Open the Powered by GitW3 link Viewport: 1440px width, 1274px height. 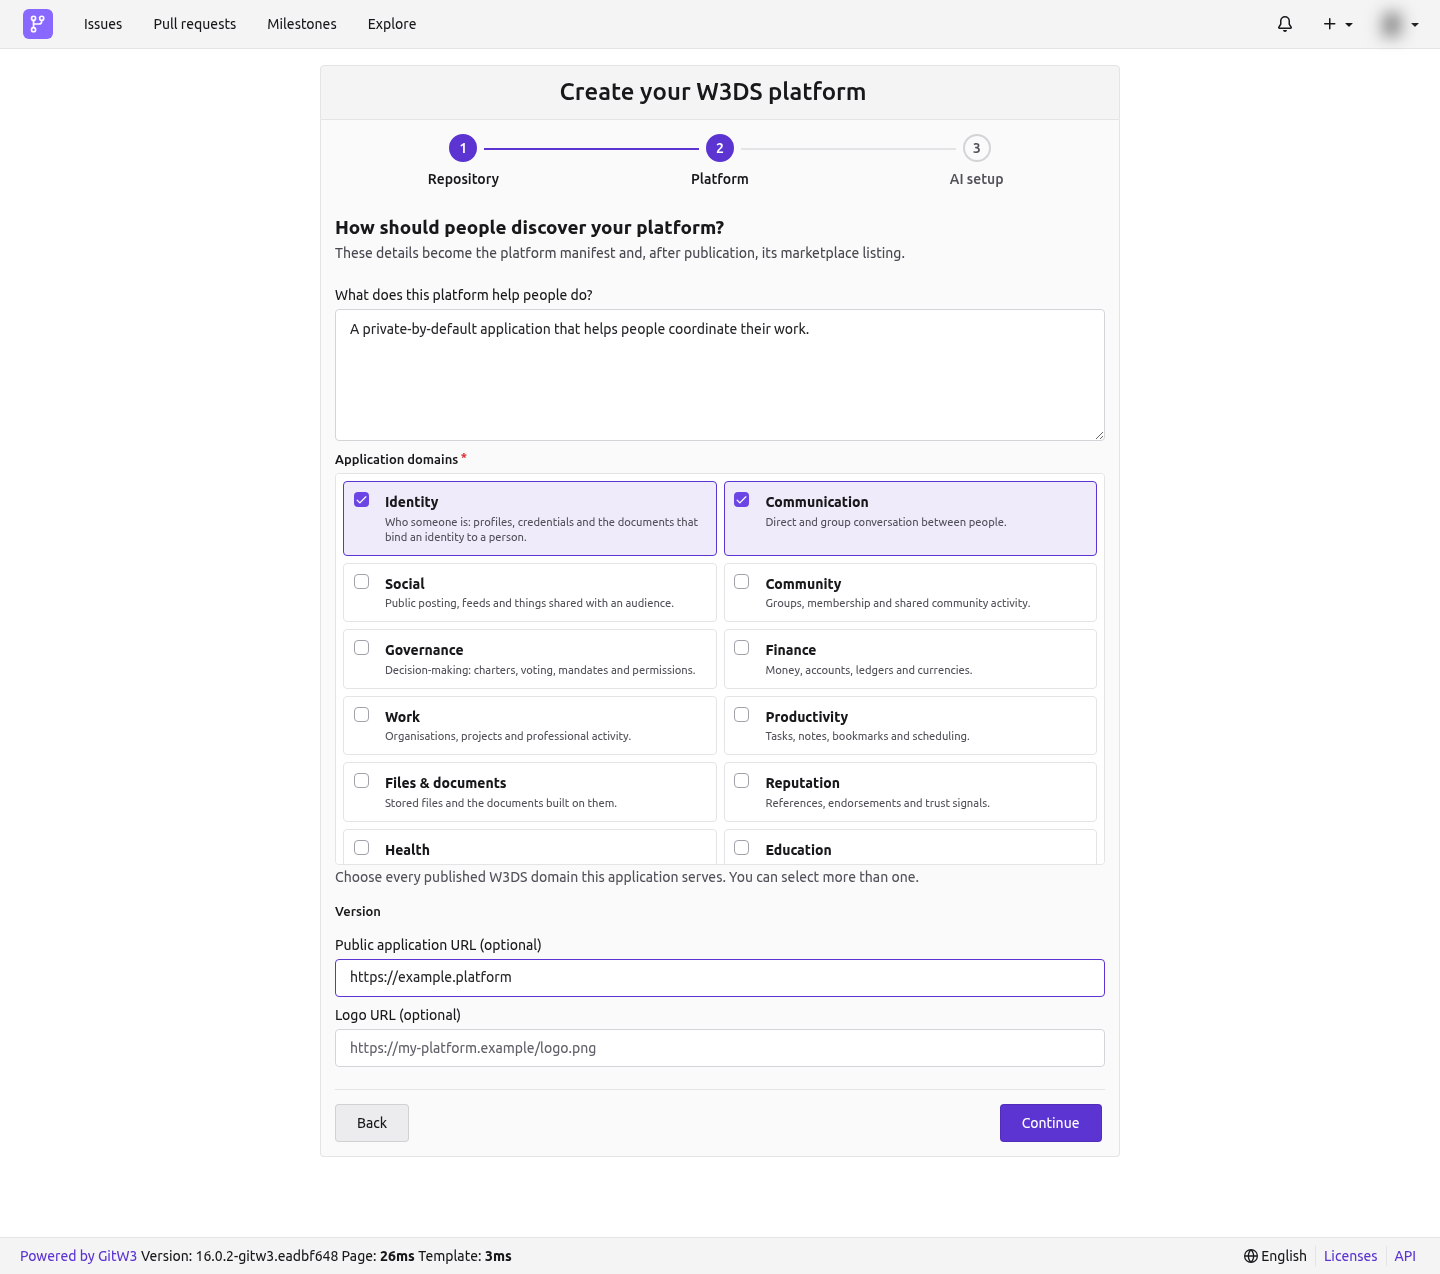pyautogui.click(x=78, y=1256)
